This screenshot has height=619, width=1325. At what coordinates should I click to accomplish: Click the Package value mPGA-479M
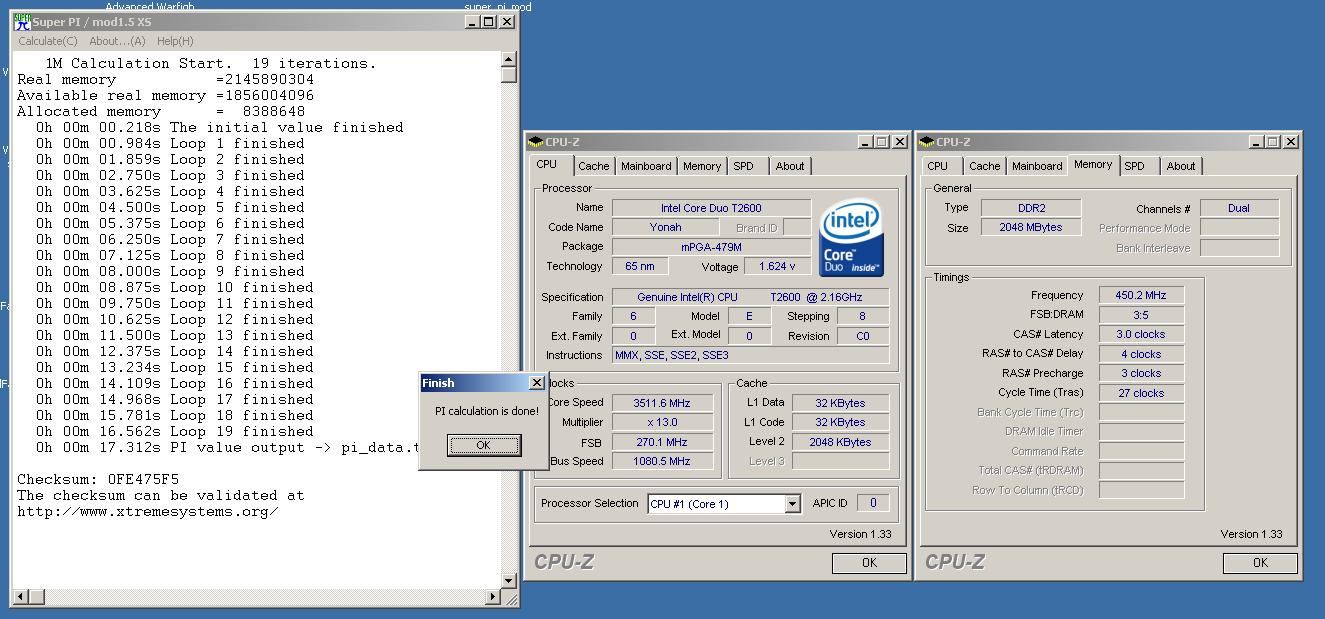pos(711,246)
